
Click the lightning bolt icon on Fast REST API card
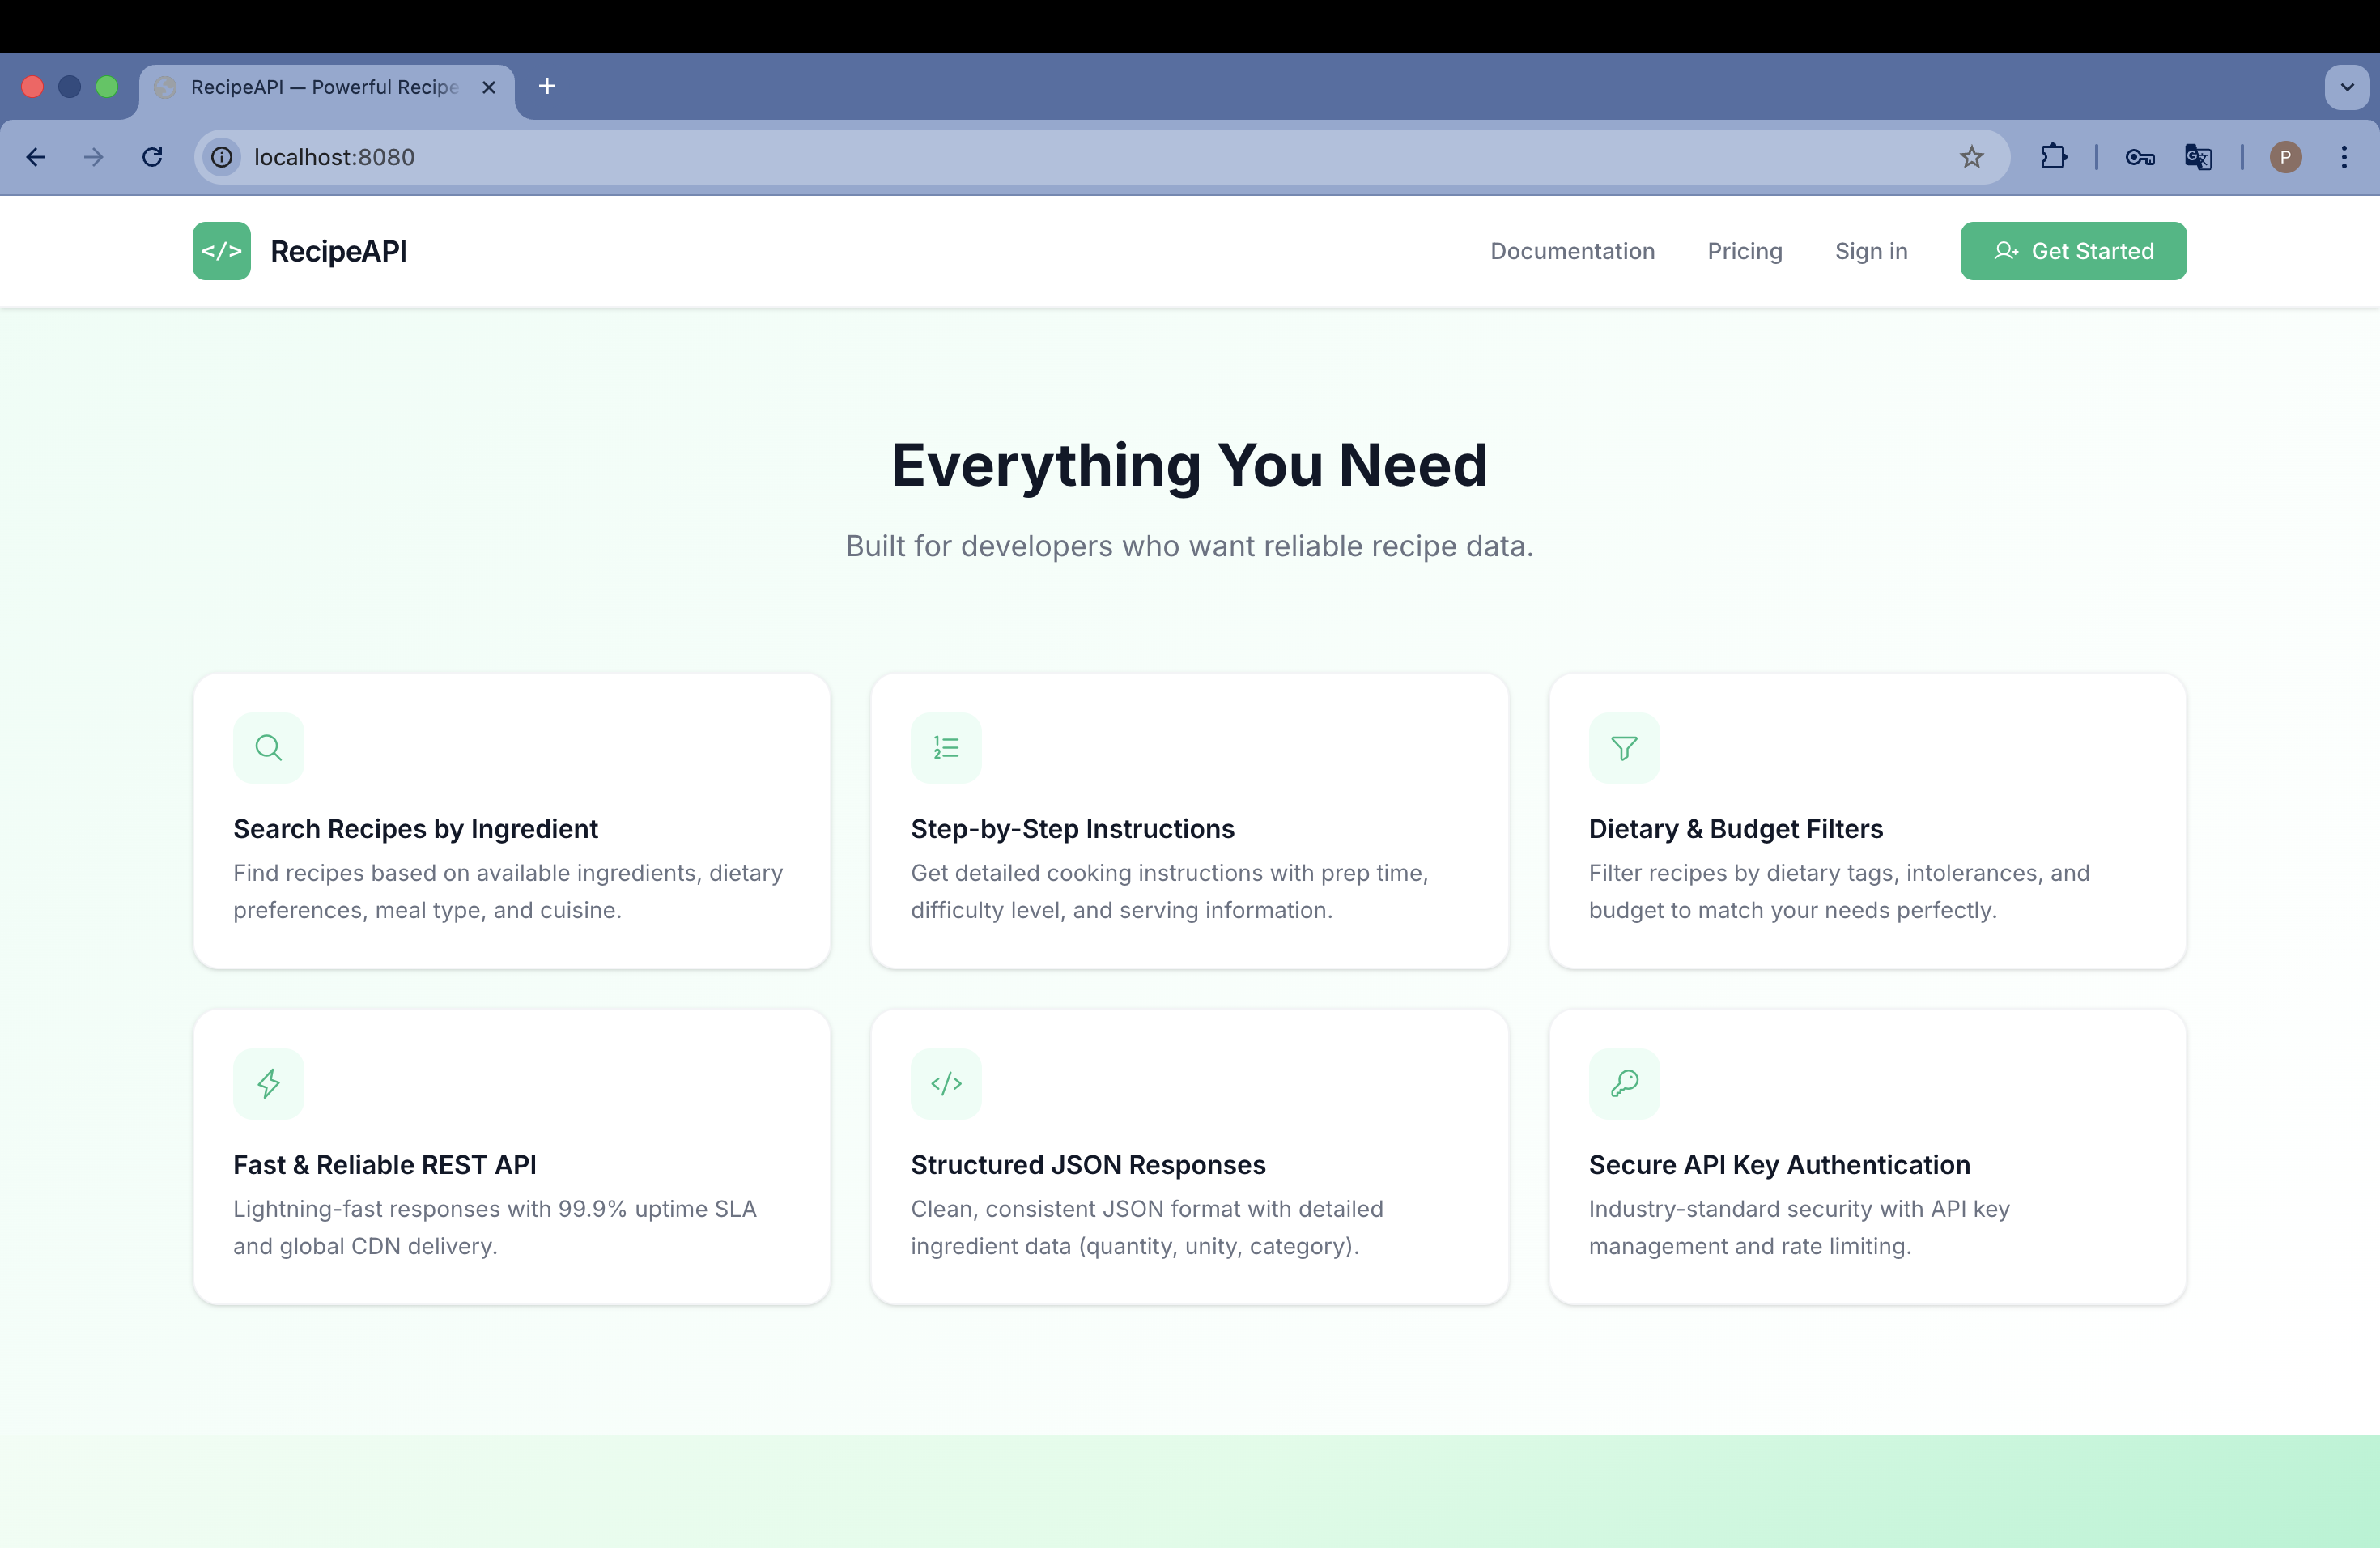point(267,1083)
